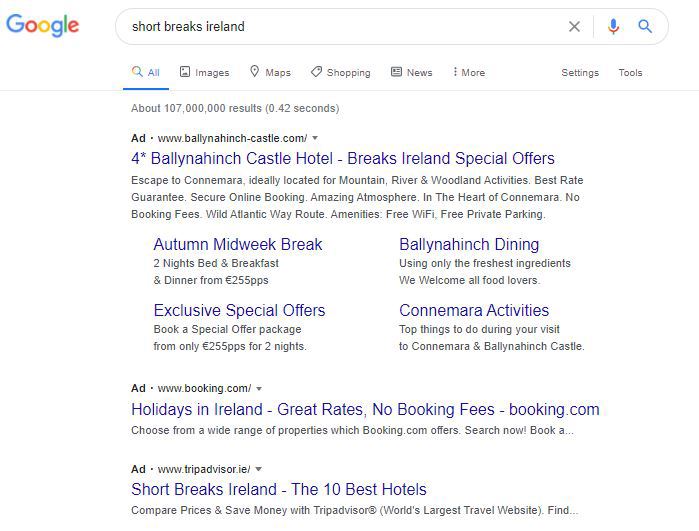Expand the booking.com ad dropdown arrow
The height and width of the screenshot is (531, 699).
coord(259,388)
